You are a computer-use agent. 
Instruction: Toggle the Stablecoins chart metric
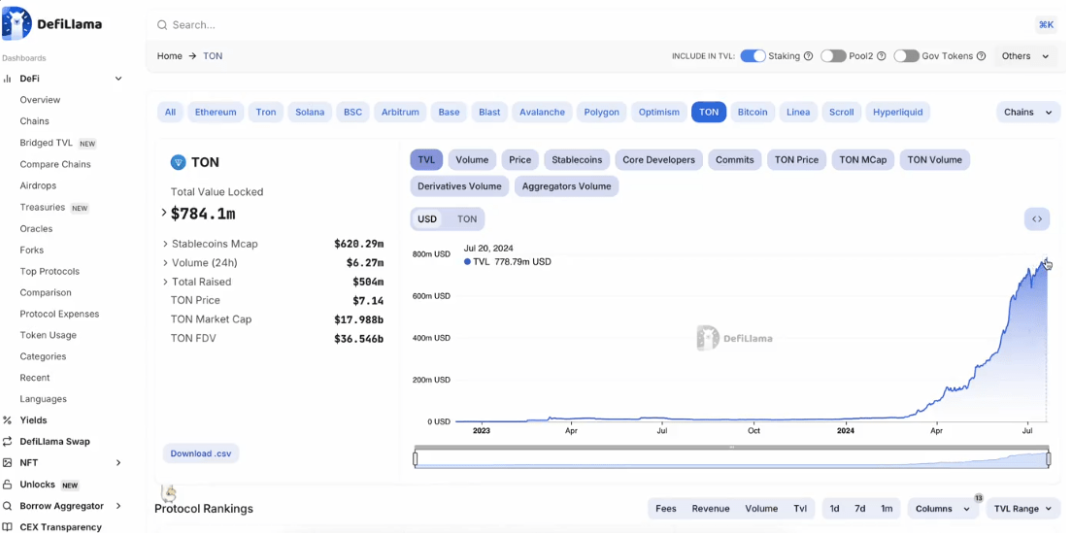pos(577,160)
